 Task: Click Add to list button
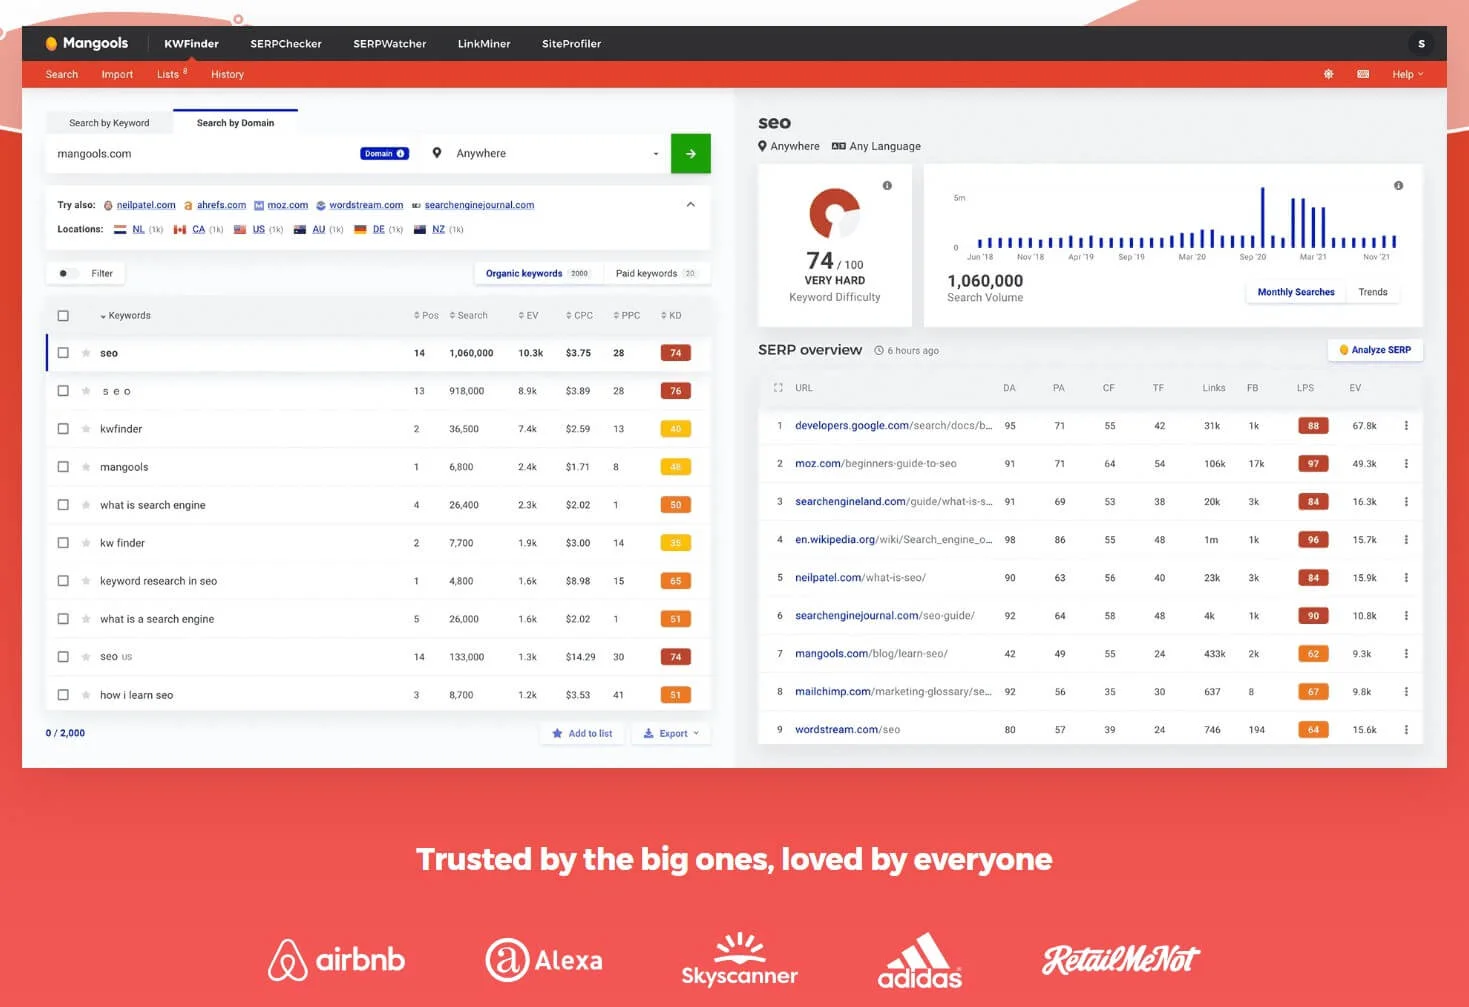(582, 733)
